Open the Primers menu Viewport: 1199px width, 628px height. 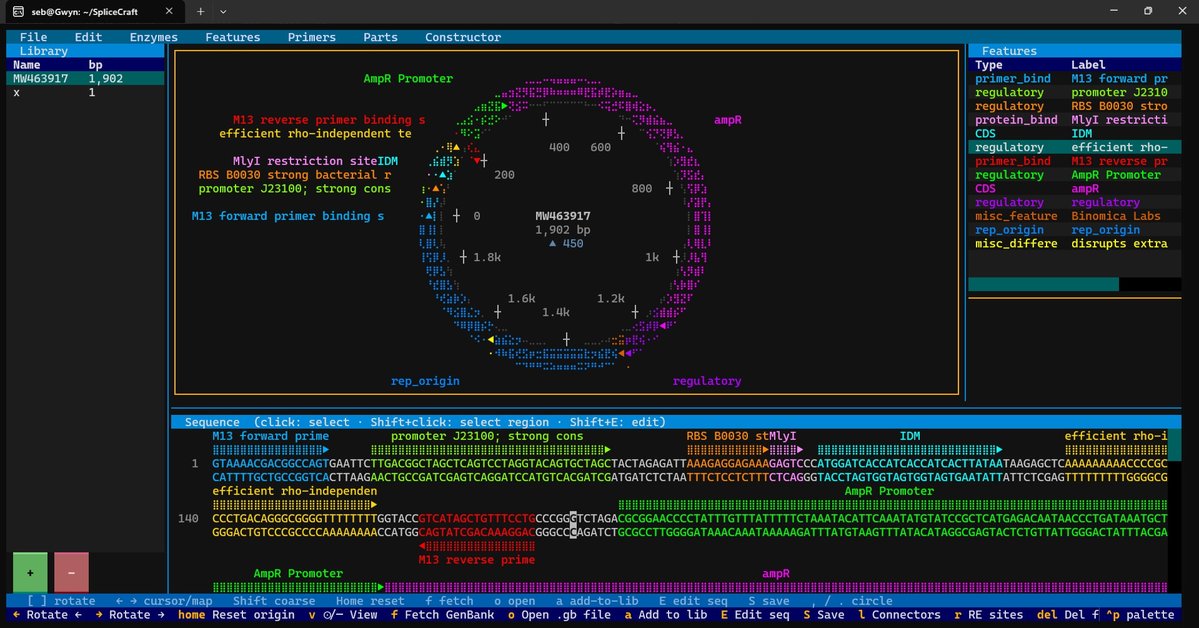click(x=311, y=37)
